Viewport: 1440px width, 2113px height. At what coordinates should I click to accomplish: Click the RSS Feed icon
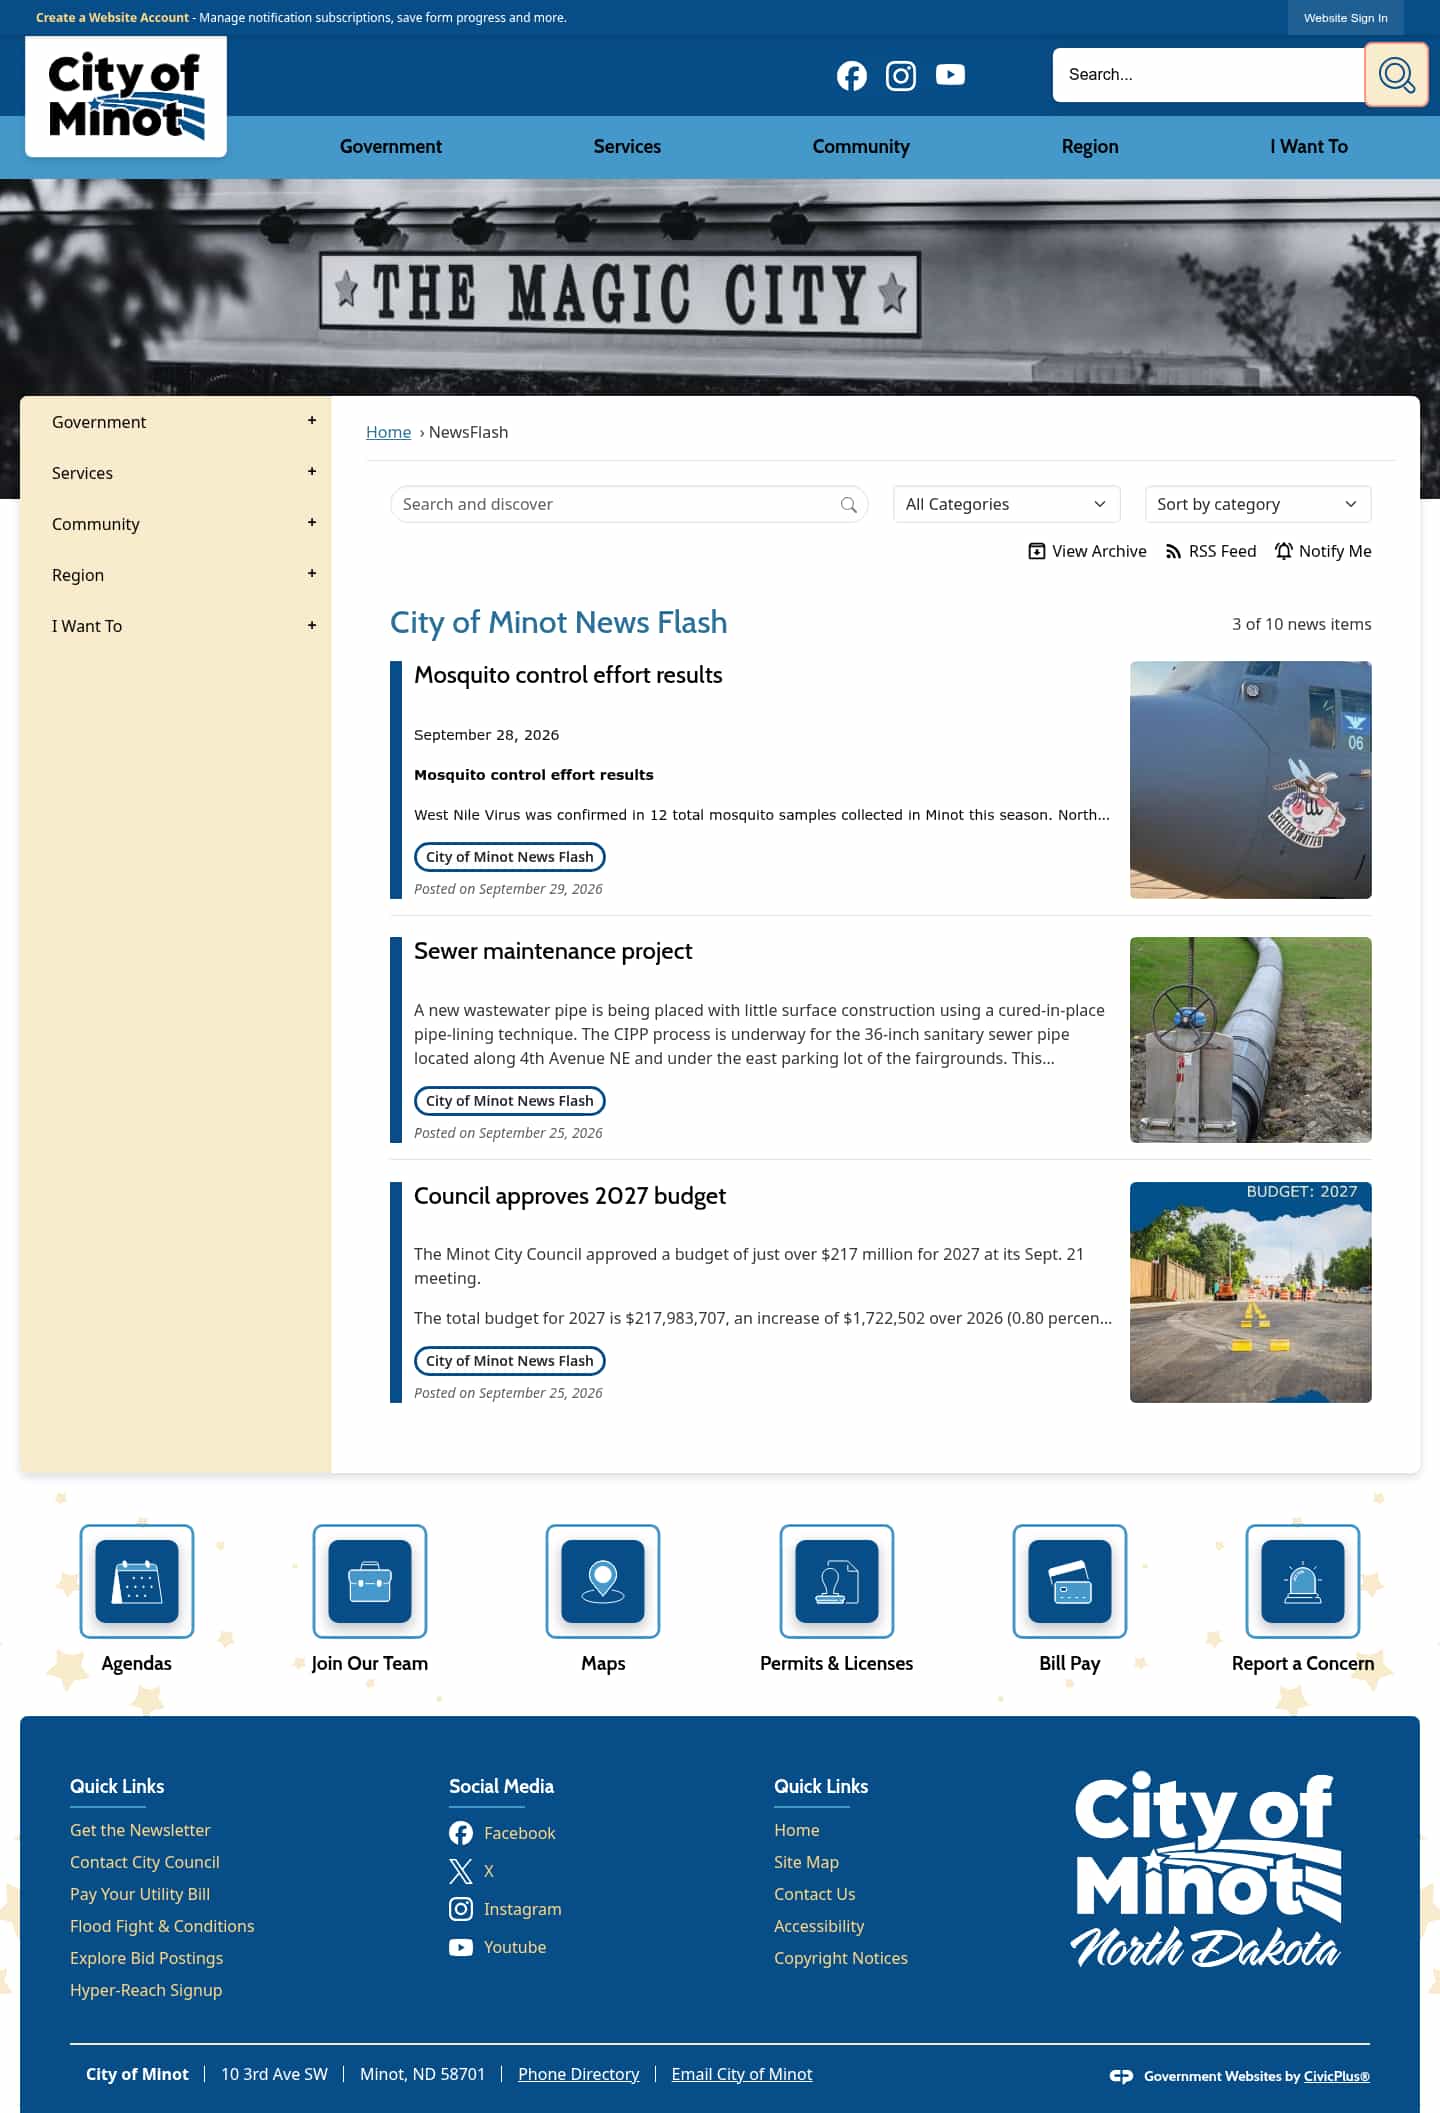coord(1173,552)
